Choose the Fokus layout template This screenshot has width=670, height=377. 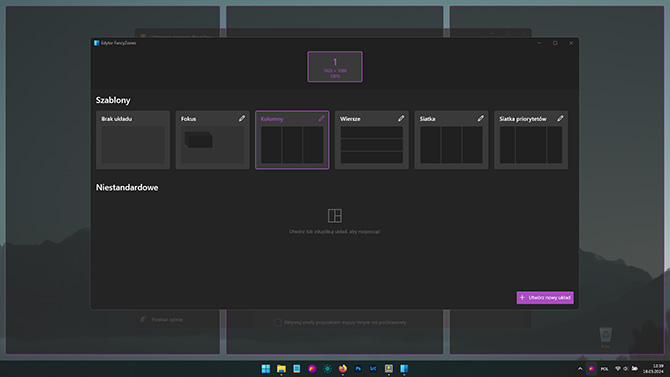coord(212,140)
